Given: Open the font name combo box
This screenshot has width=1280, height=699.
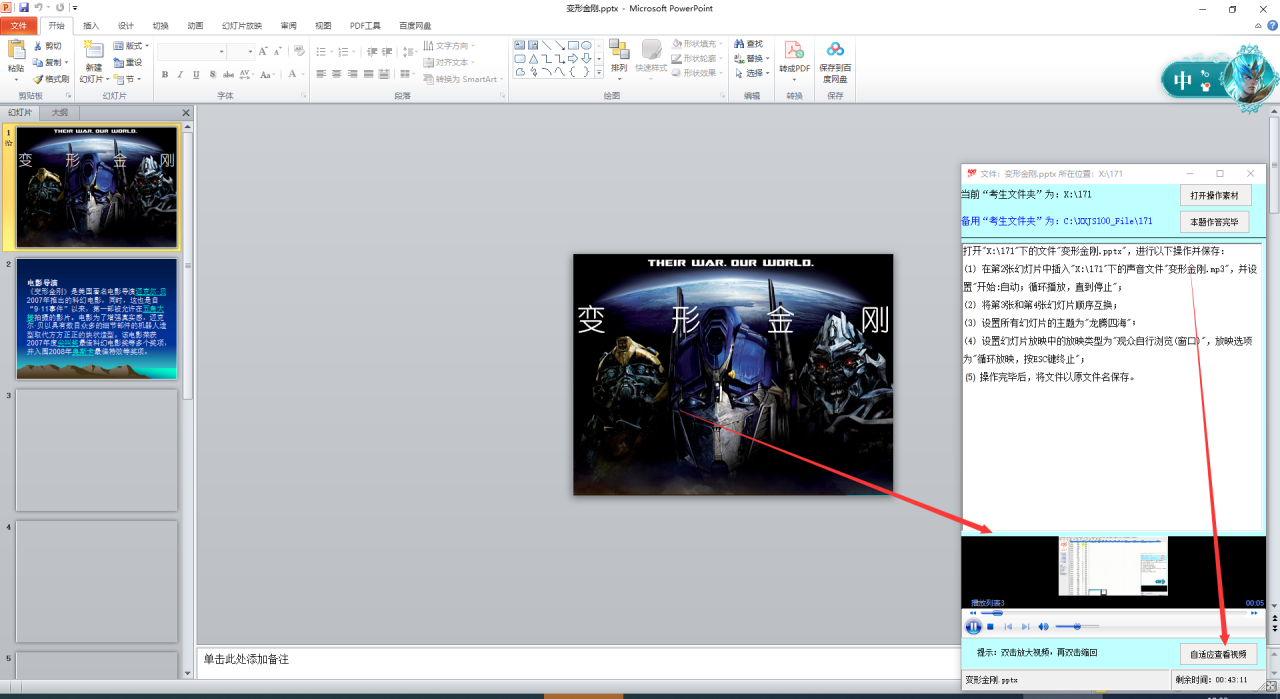Looking at the screenshot, I should click(192, 51).
